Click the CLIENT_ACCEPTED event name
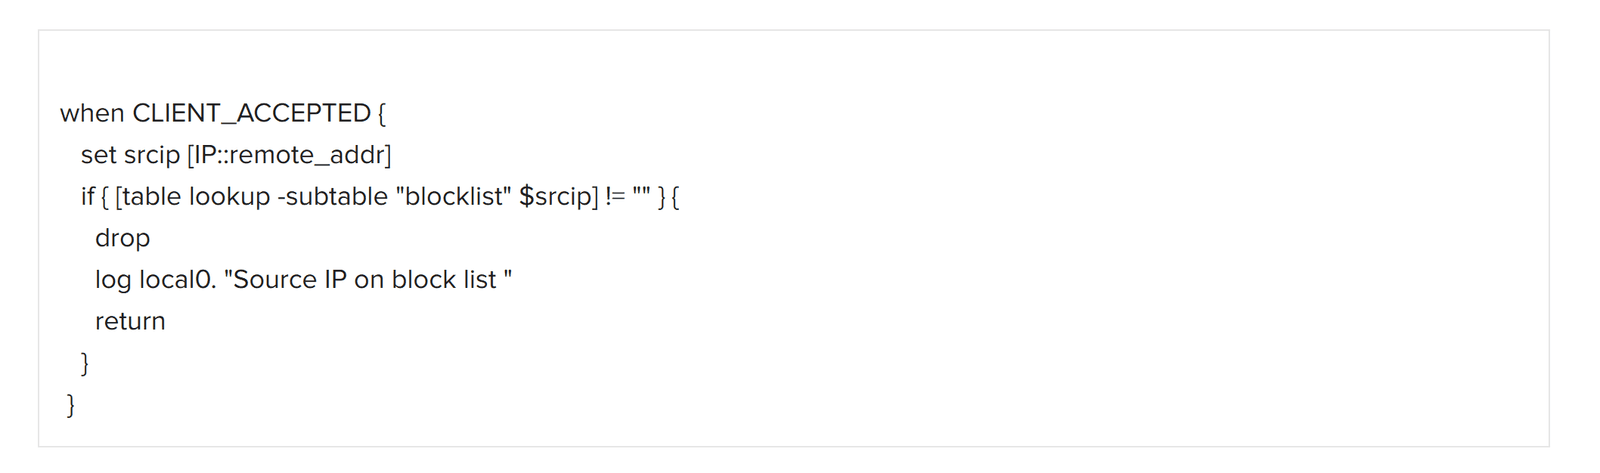The width and height of the screenshot is (1600, 473). [x=251, y=114]
